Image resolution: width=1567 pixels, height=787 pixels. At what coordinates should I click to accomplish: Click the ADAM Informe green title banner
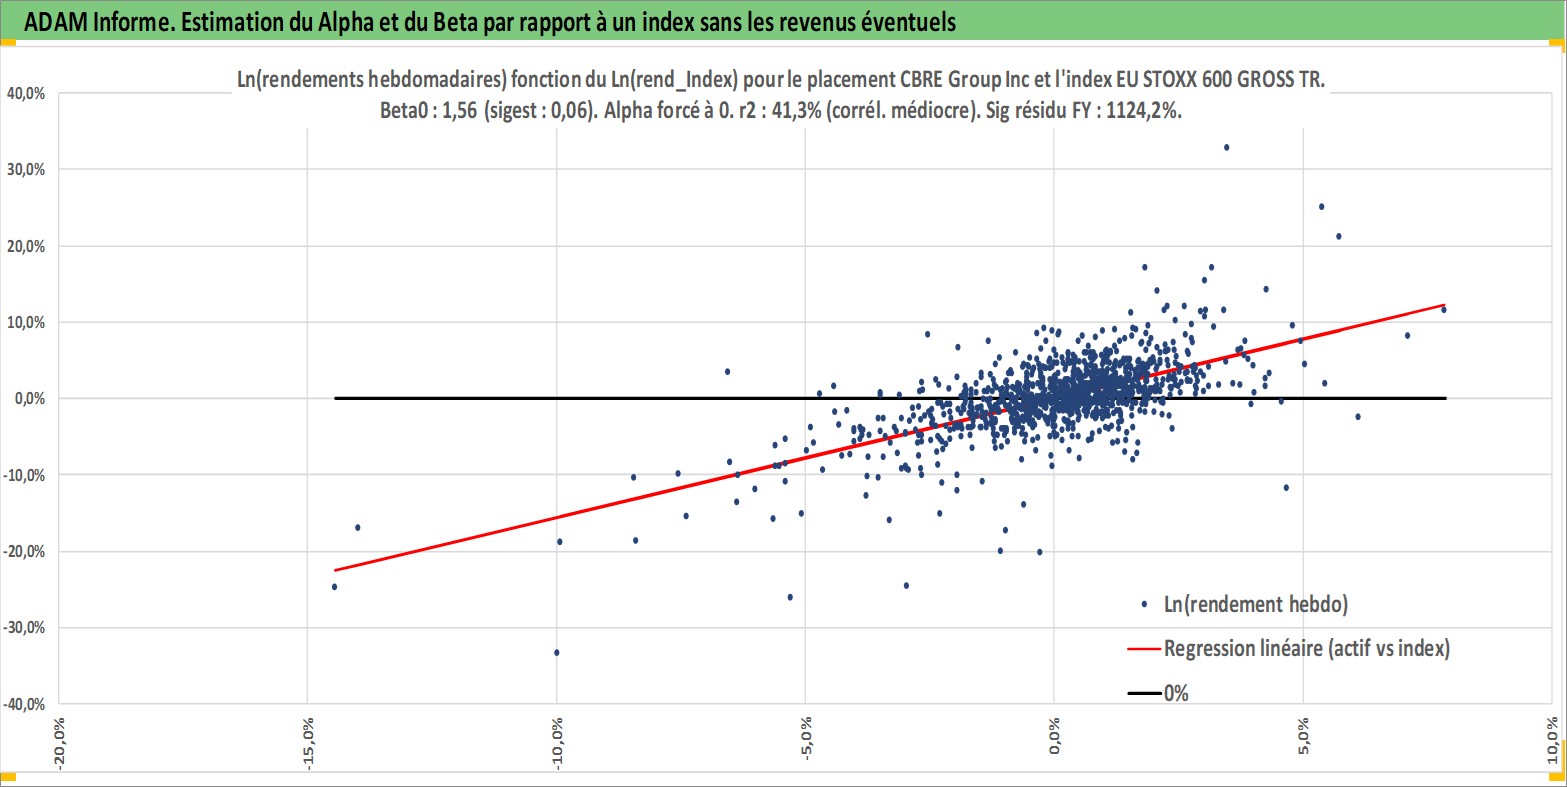783,21
